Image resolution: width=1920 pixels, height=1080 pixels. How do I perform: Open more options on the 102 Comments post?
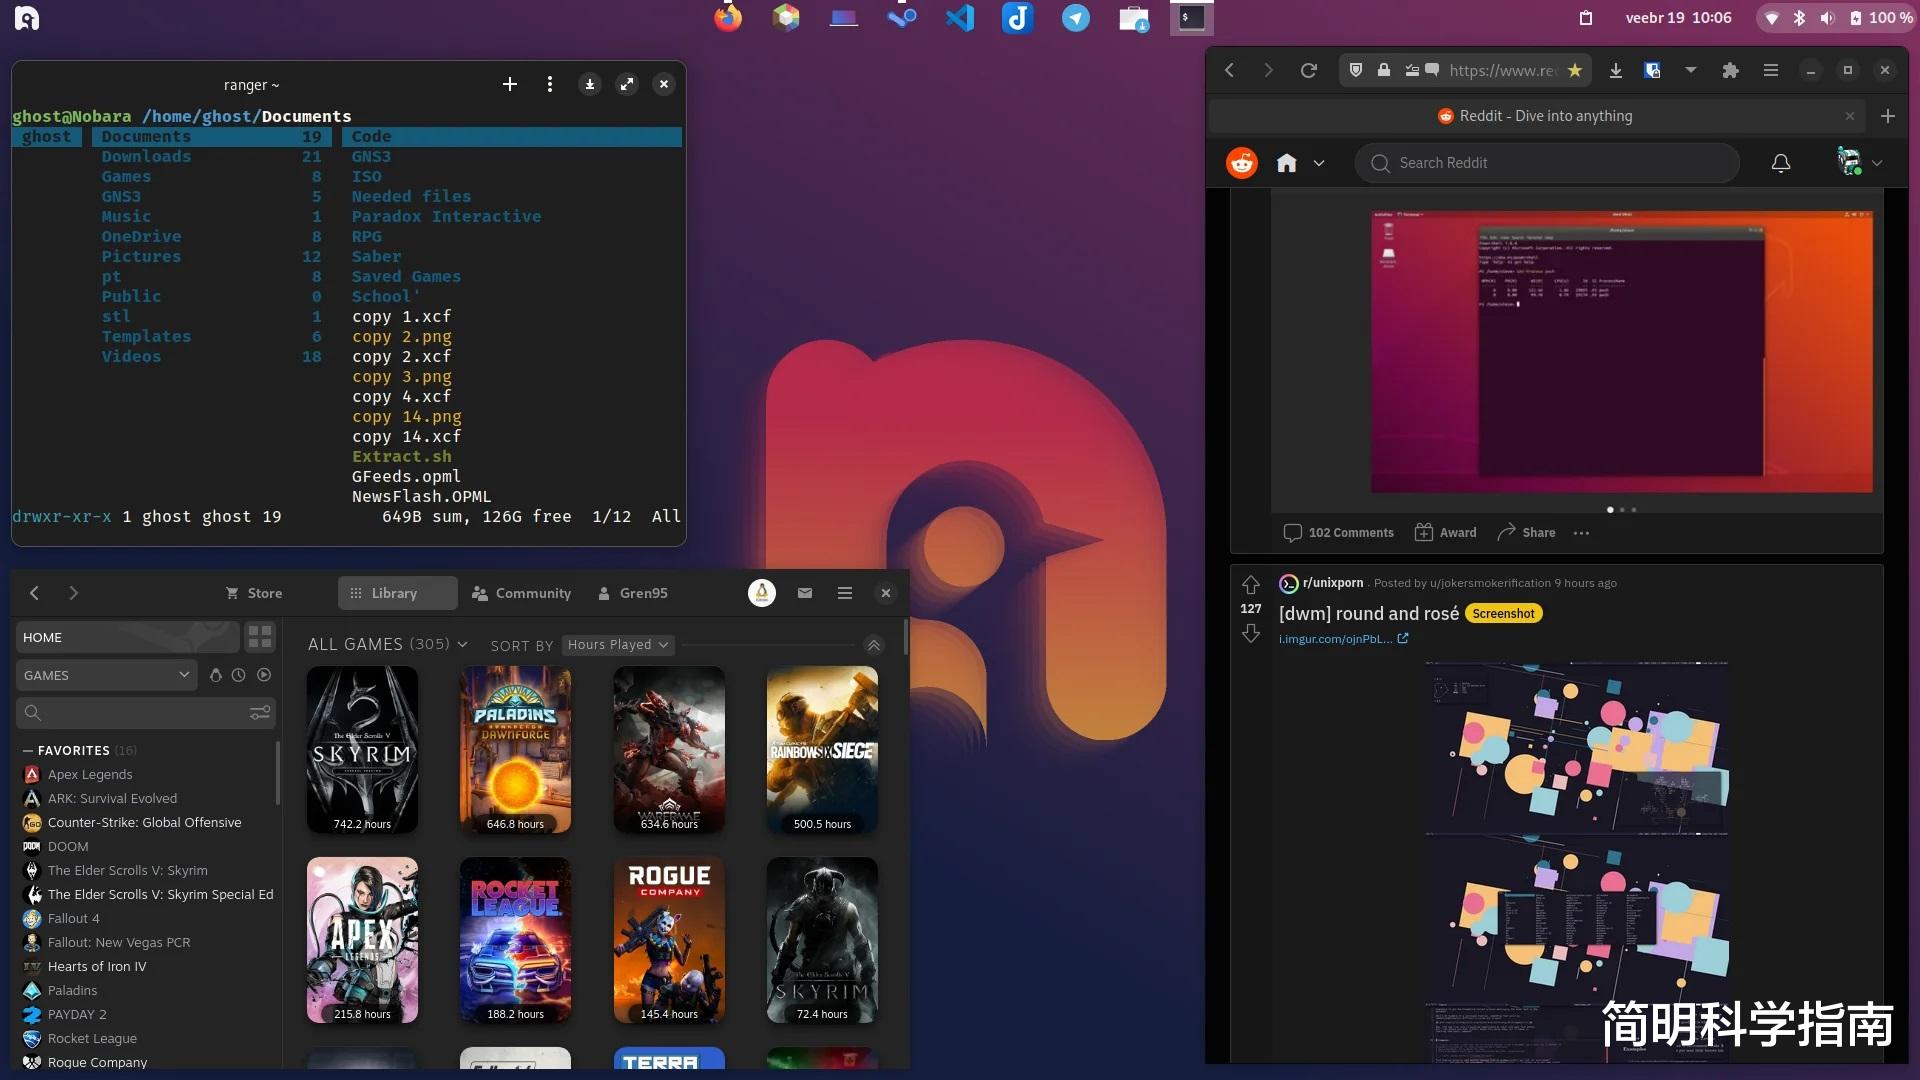1581,533
